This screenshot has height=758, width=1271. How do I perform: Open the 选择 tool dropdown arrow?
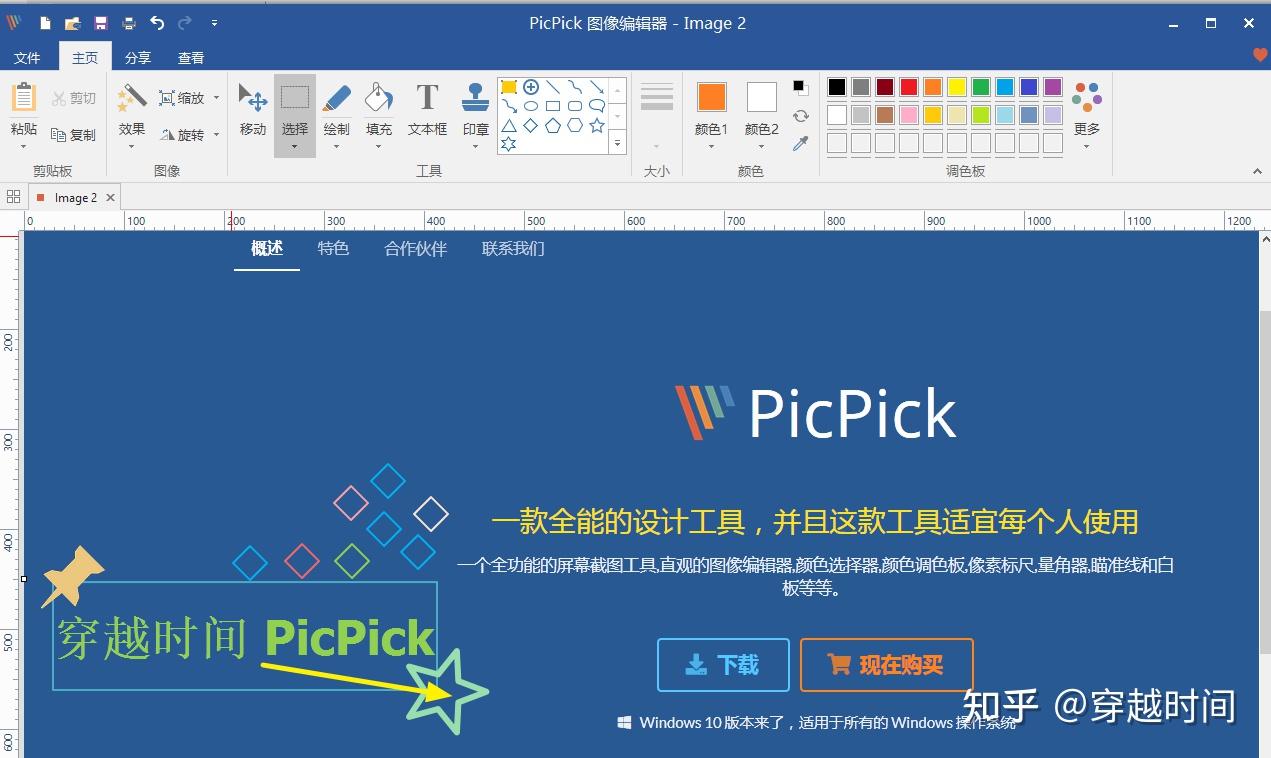pos(294,145)
